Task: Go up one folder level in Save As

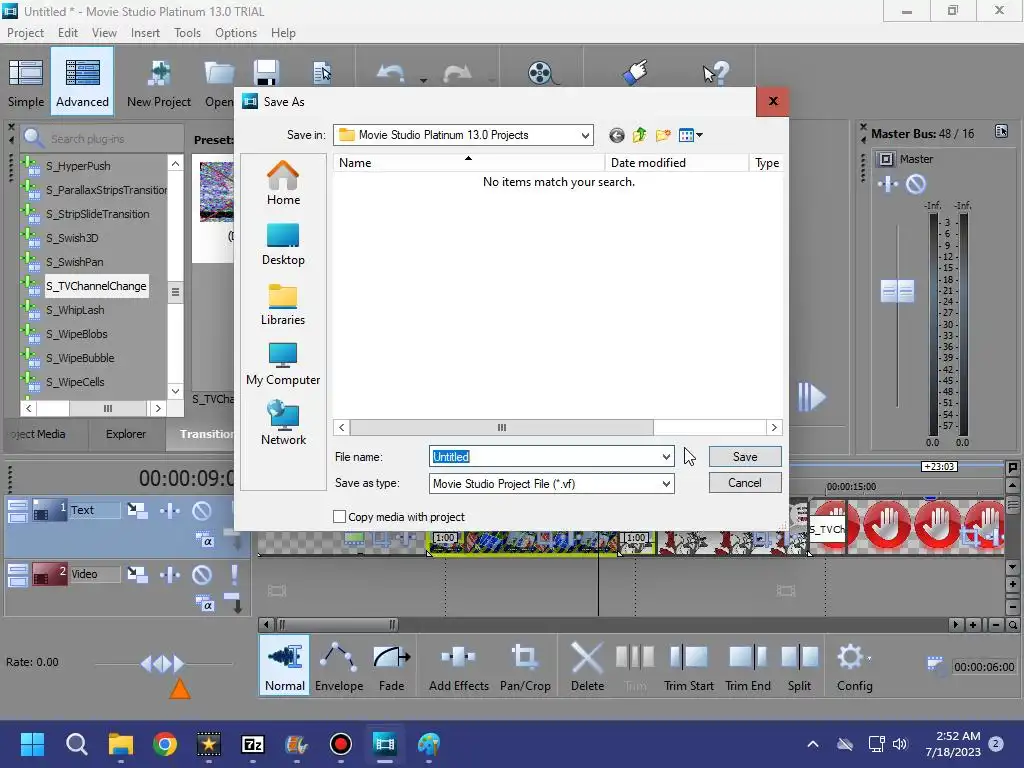Action: coord(639,135)
